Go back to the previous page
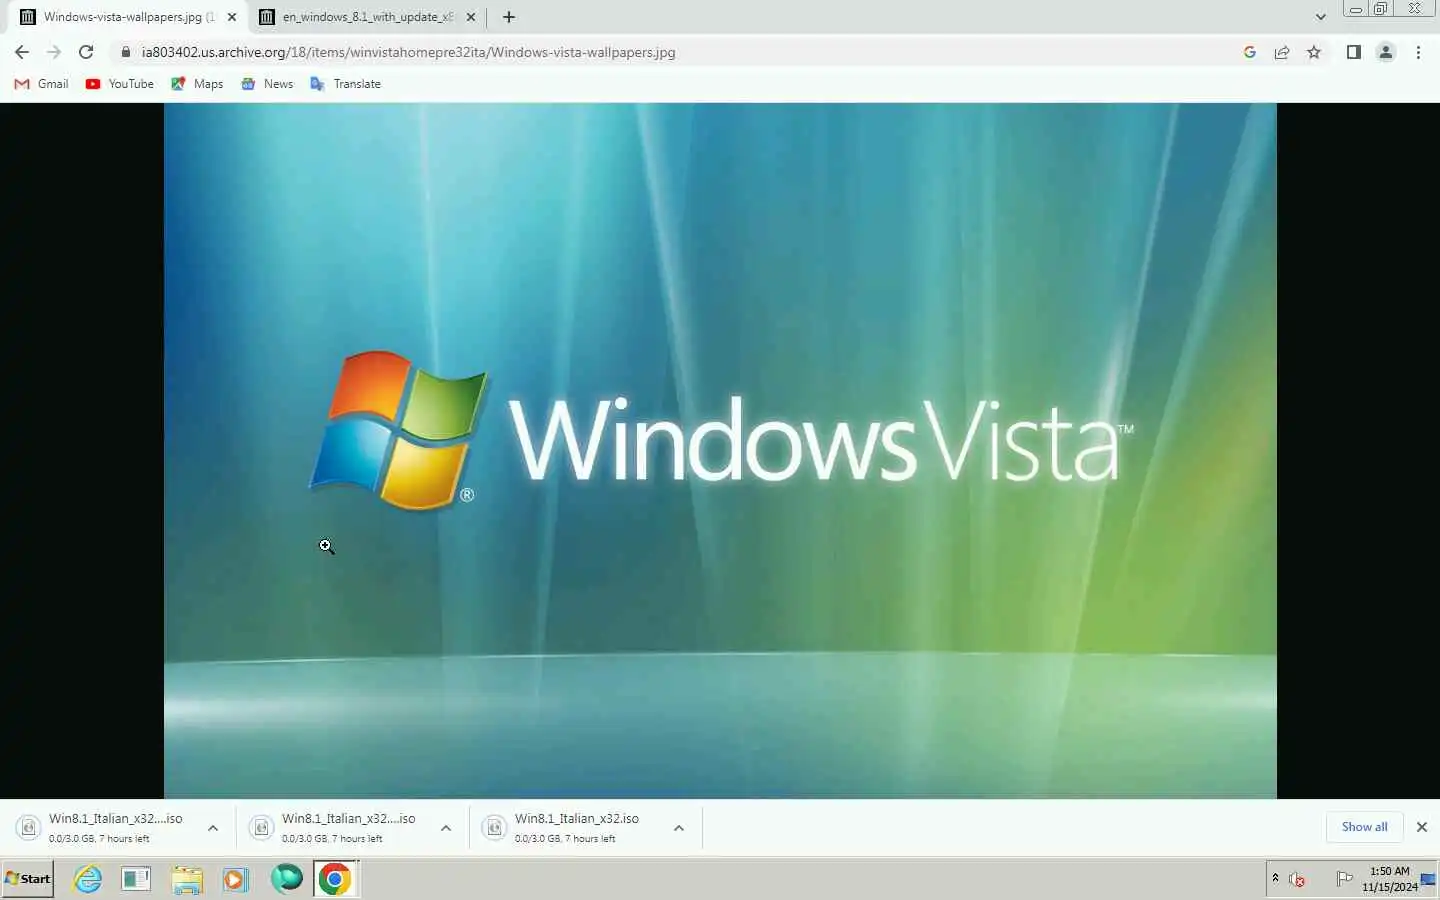This screenshot has width=1440, height=900. (x=22, y=52)
